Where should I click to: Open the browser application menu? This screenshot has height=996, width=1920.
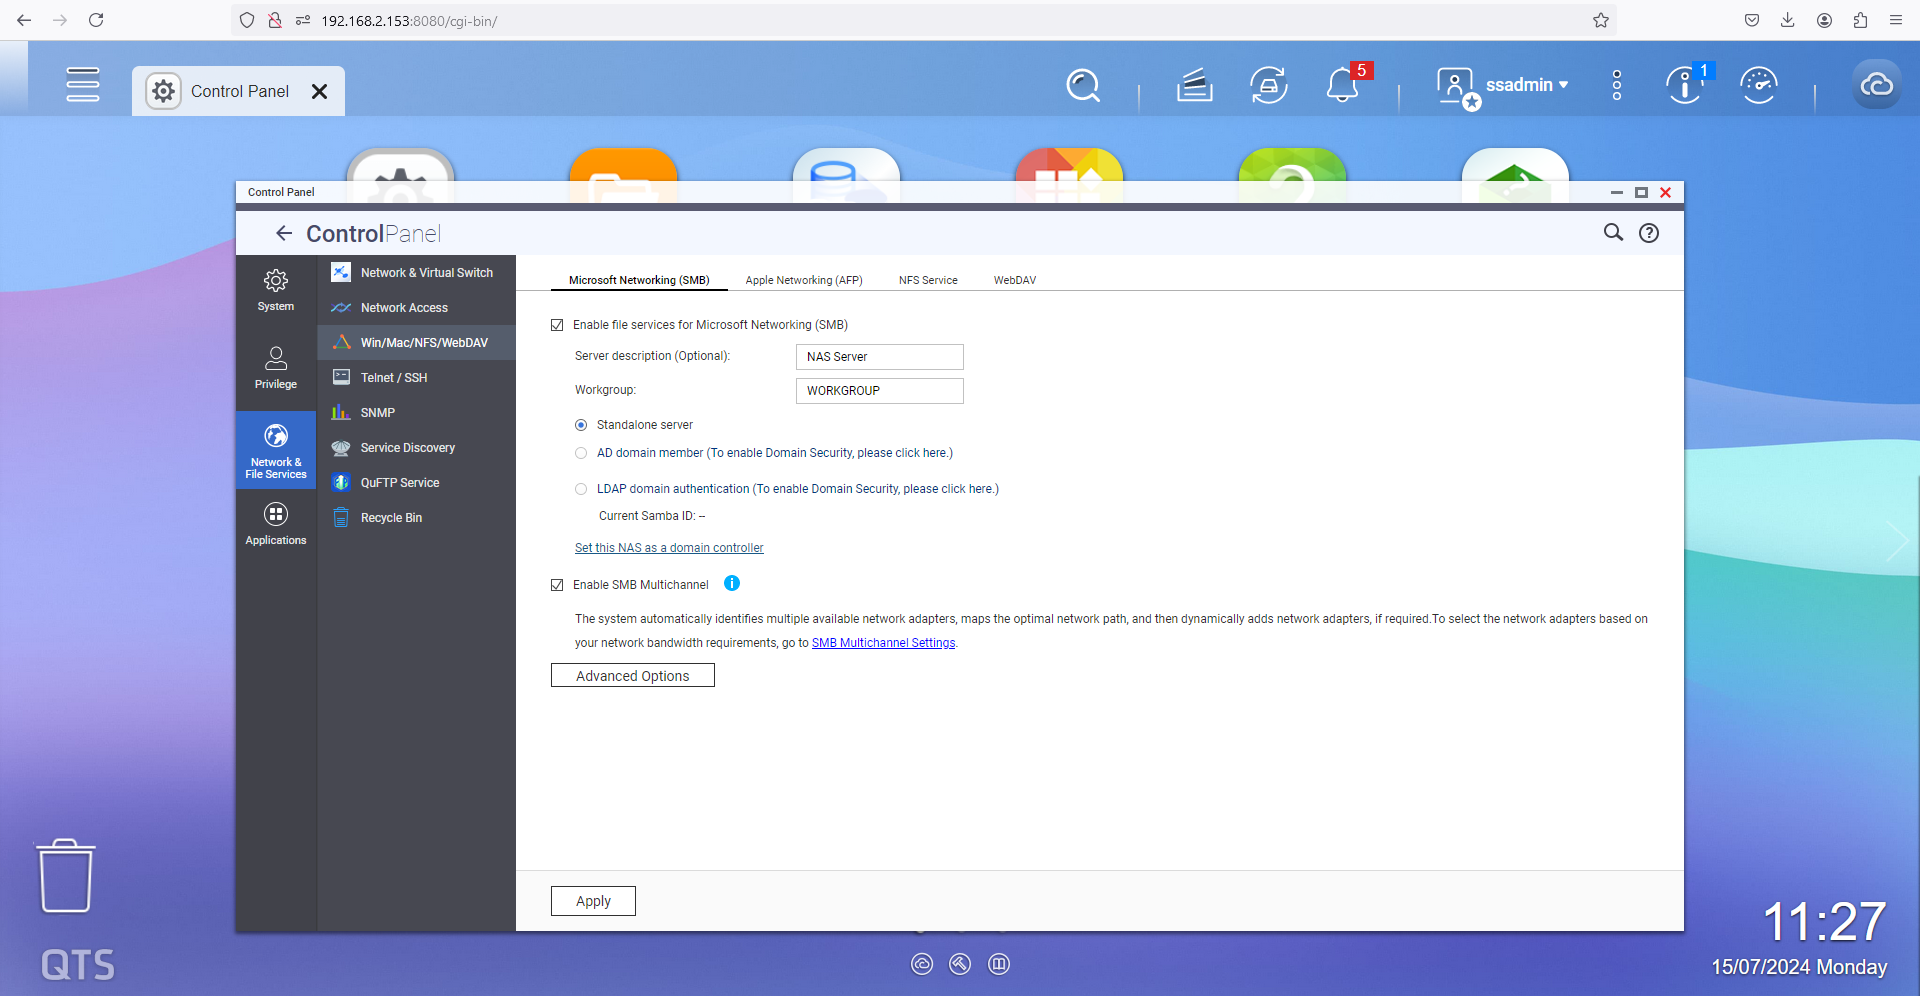tap(1896, 20)
